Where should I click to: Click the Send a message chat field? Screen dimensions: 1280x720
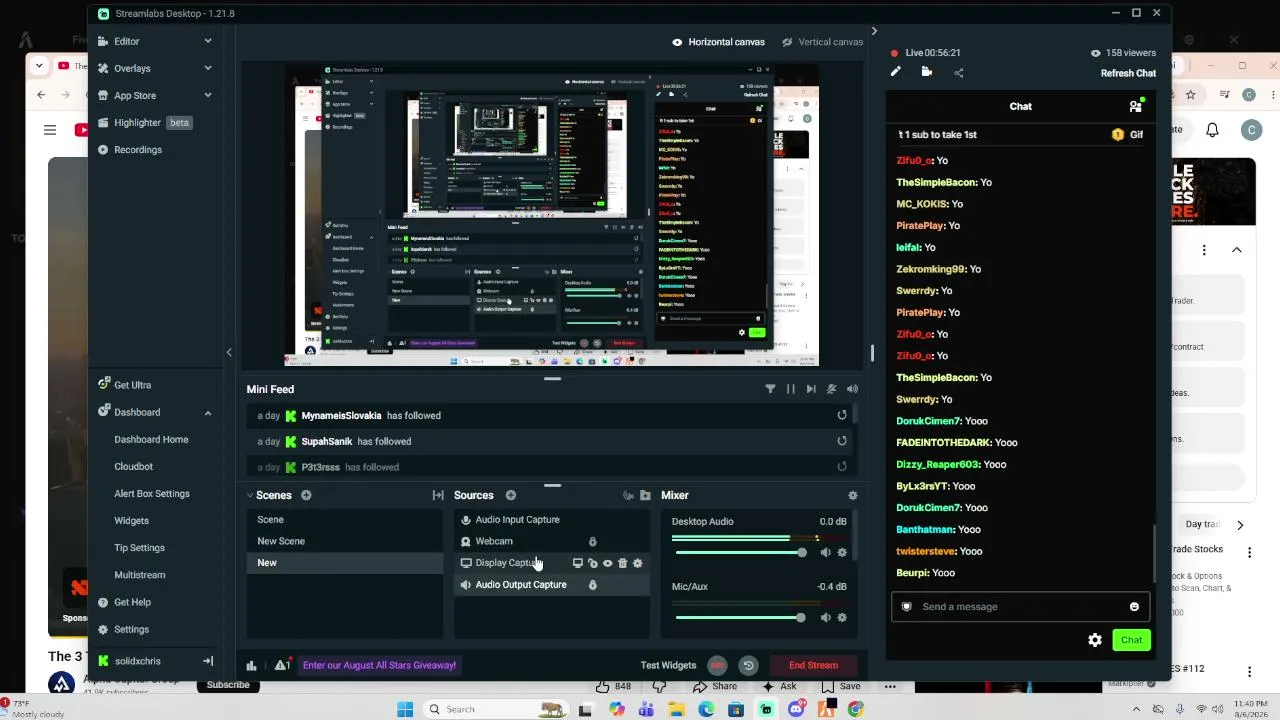click(x=1020, y=607)
